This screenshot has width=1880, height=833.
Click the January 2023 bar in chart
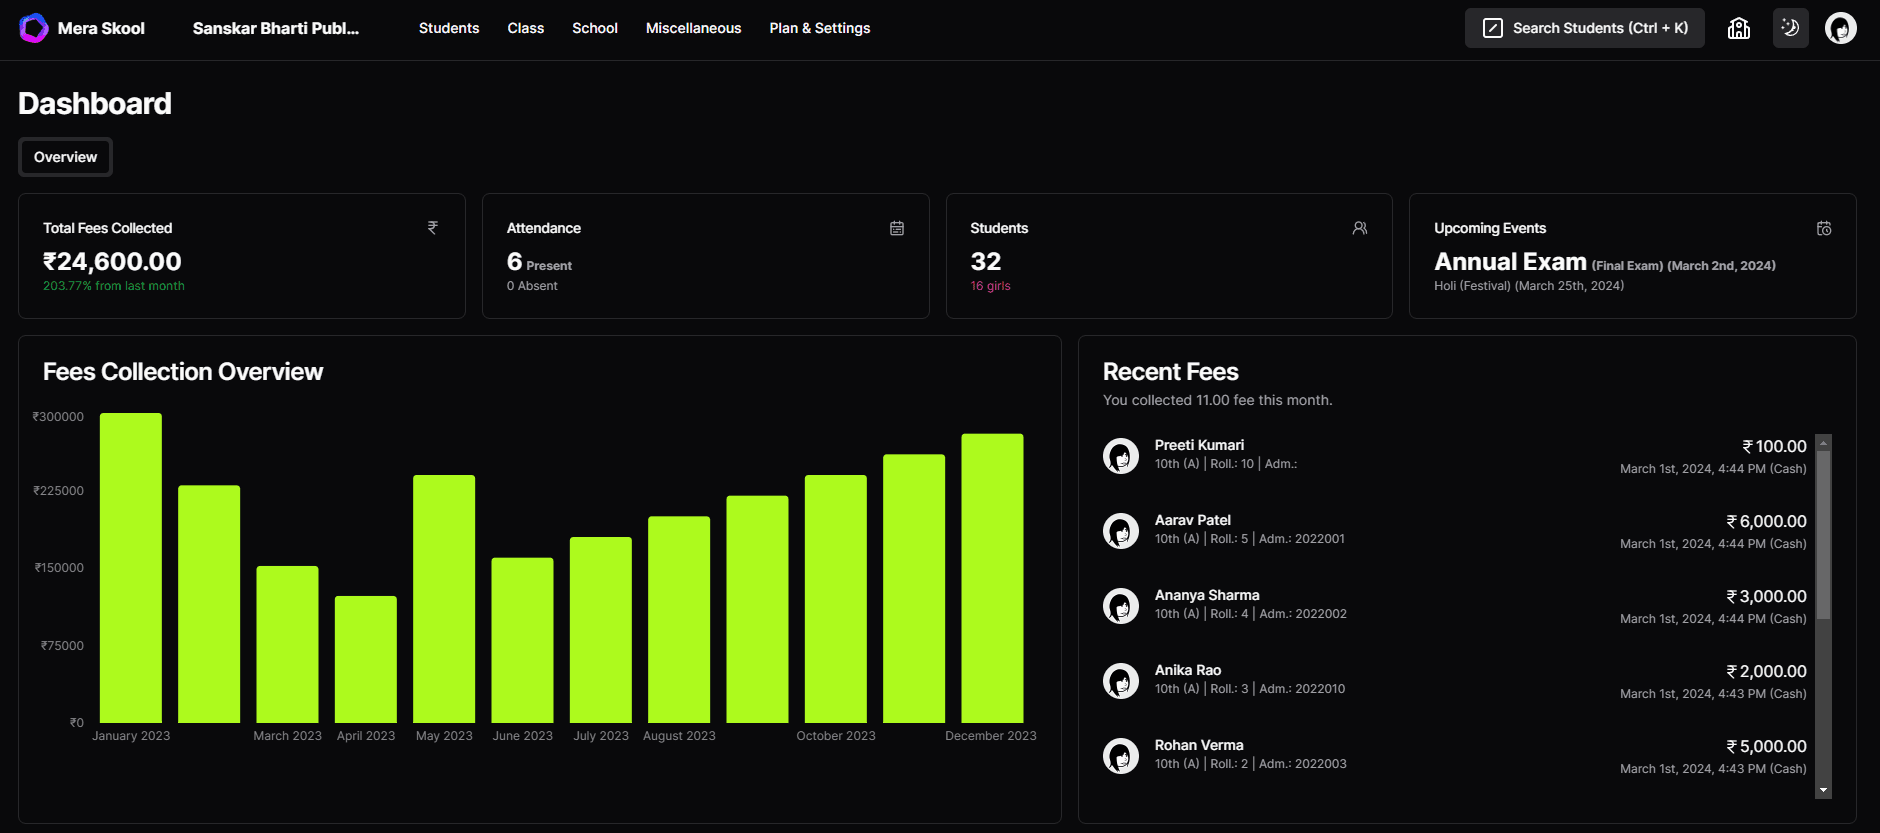pos(131,568)
